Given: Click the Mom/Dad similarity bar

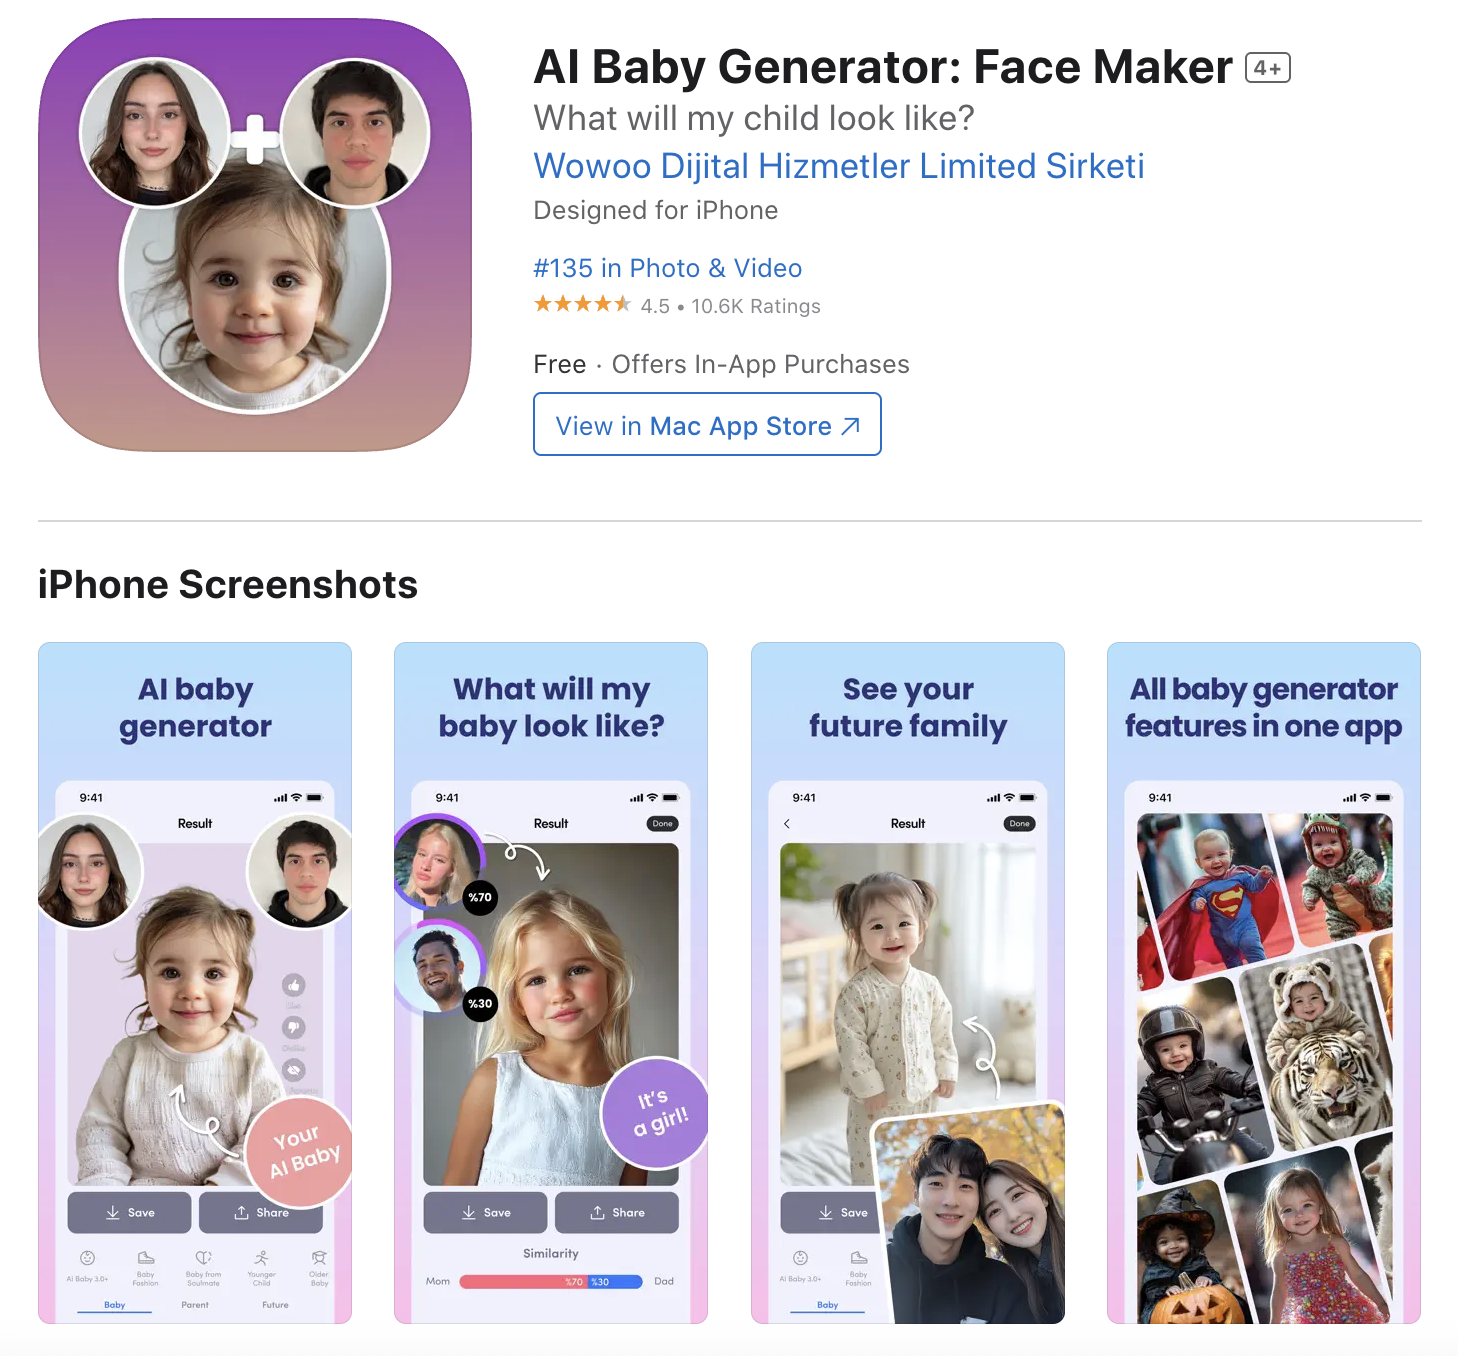Looking at the screenshot, I should tap(551, 1281).
